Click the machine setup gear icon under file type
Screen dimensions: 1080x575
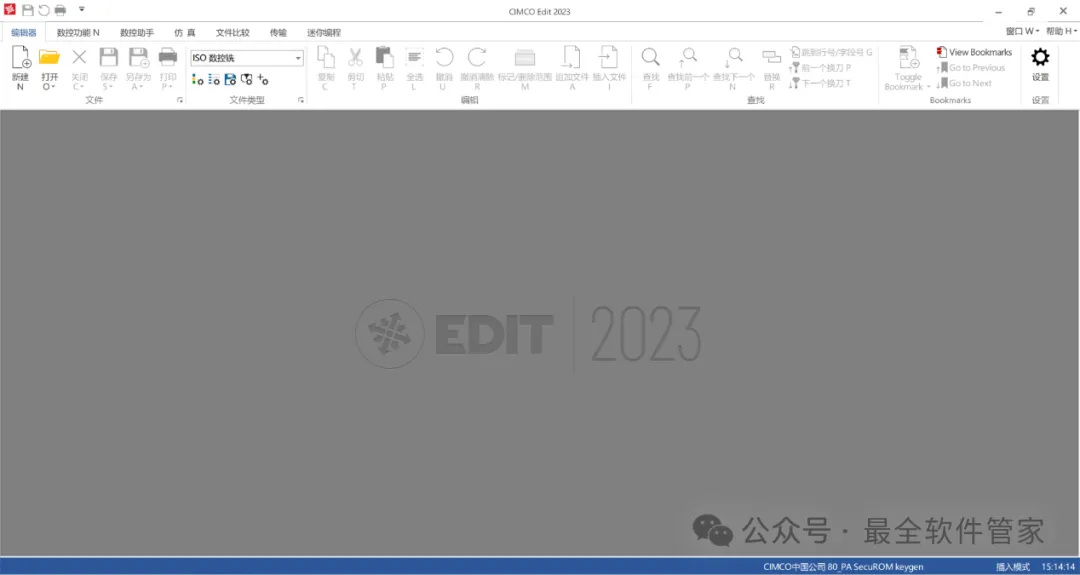point(247,80)
